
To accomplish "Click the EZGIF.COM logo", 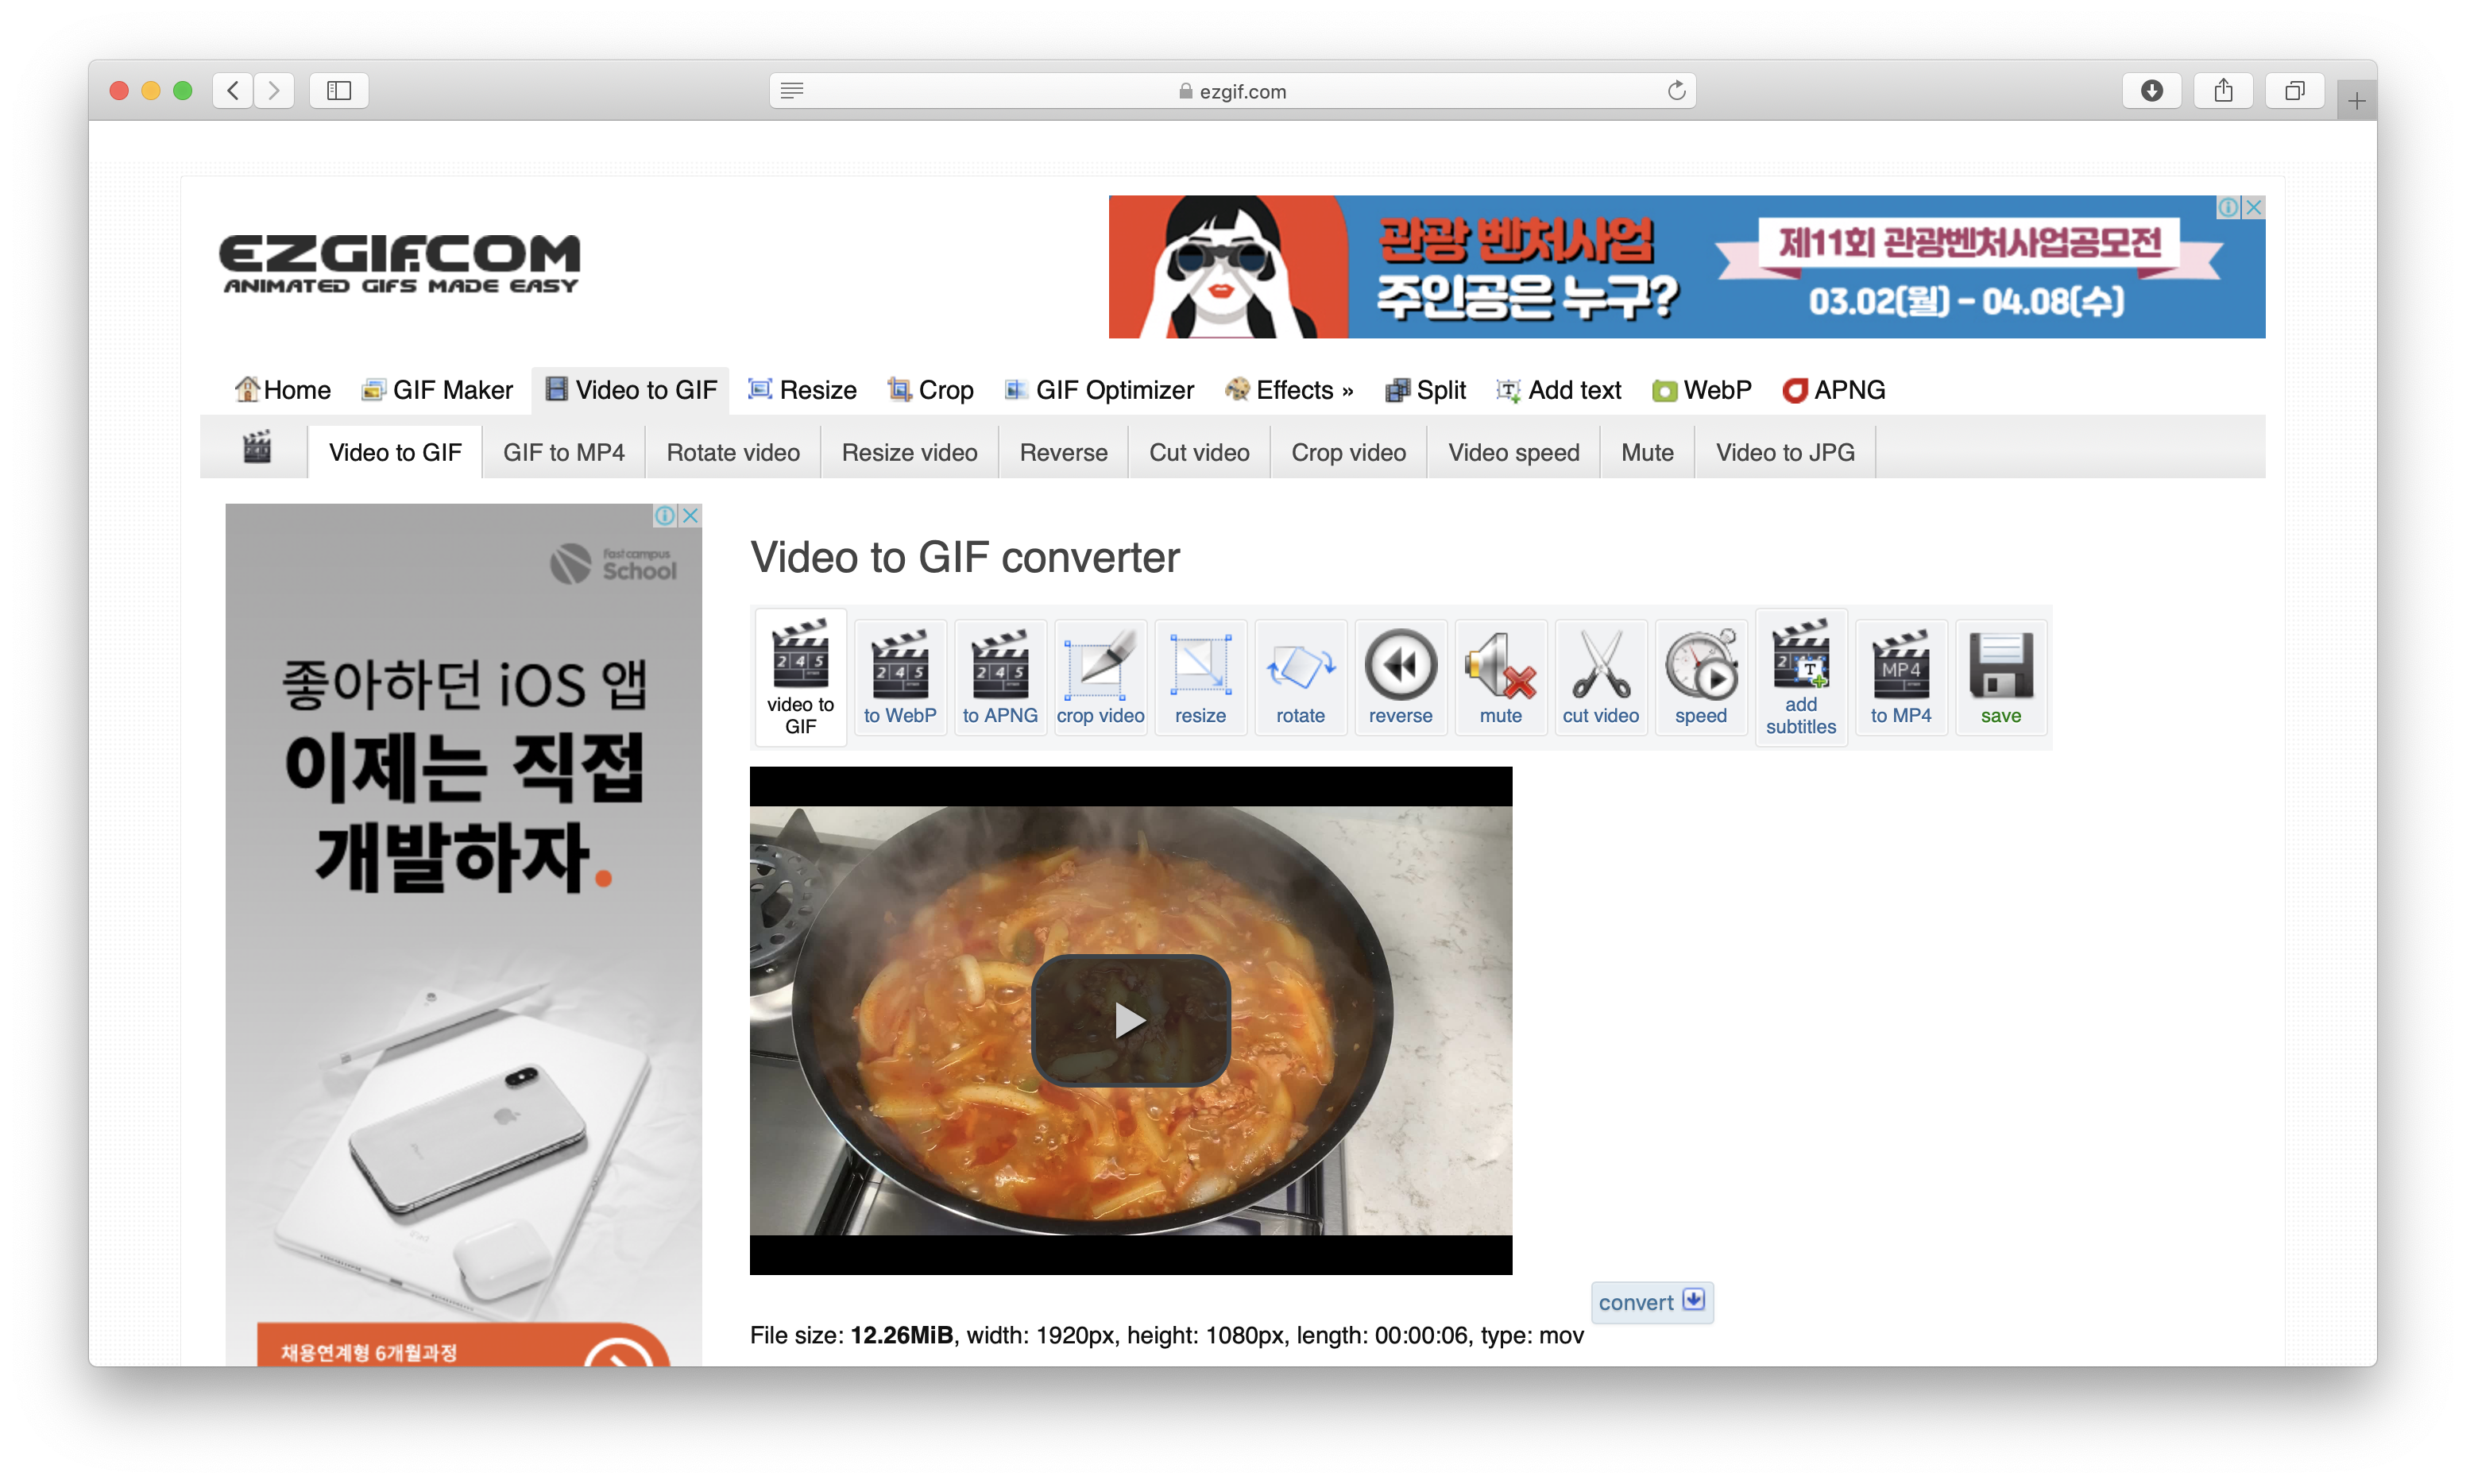I will (399, 264).
